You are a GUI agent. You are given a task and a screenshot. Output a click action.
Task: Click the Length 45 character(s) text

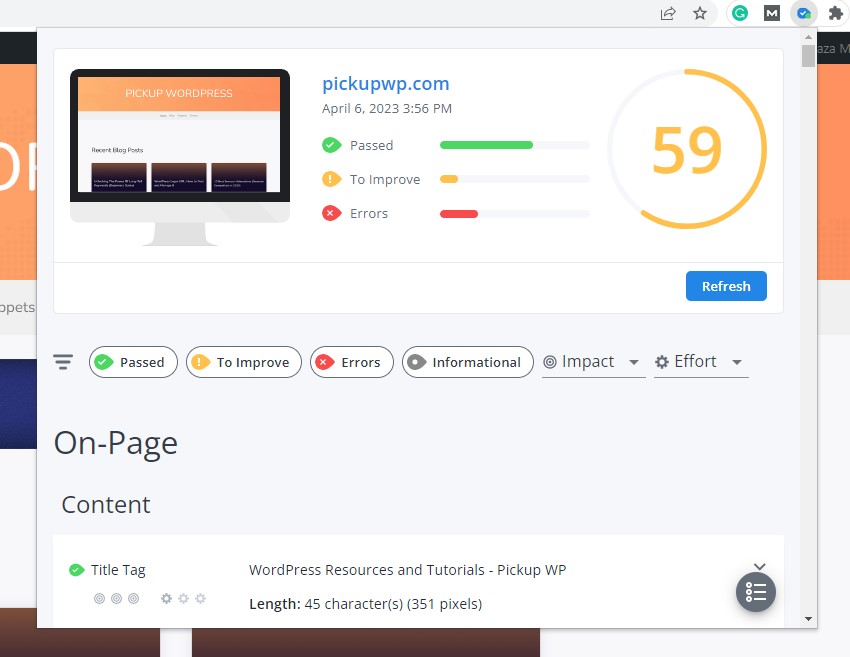point(365,604)
